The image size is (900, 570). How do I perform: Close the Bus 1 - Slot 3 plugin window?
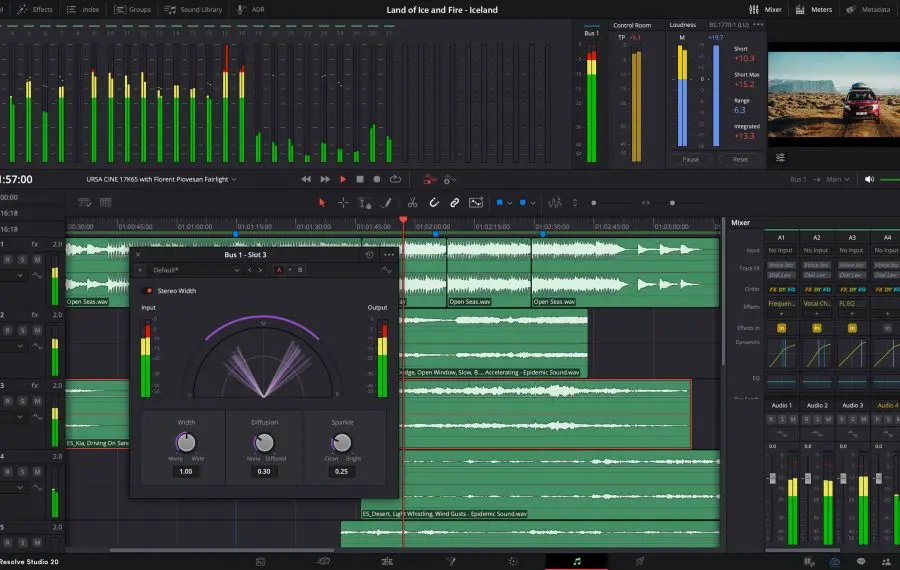[x=138, y=255]
